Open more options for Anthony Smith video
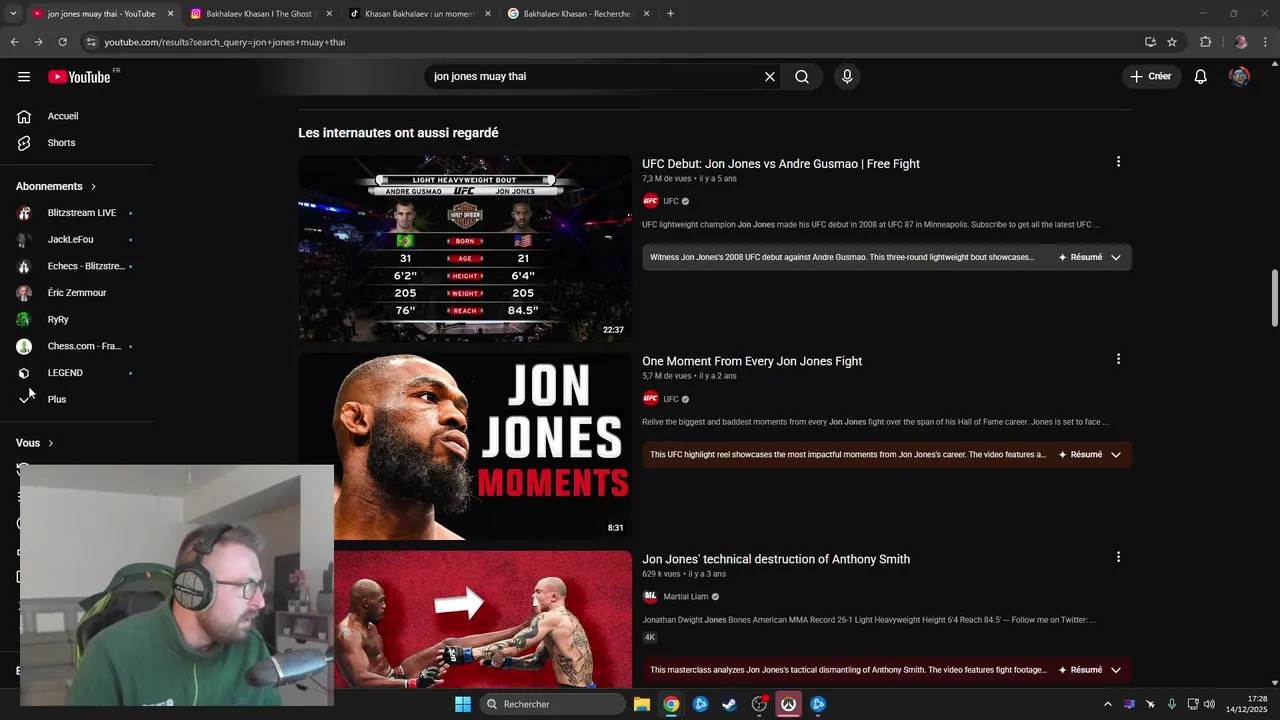The width and height of the screenshot is (1280, 720). [x=1118, y=557]
